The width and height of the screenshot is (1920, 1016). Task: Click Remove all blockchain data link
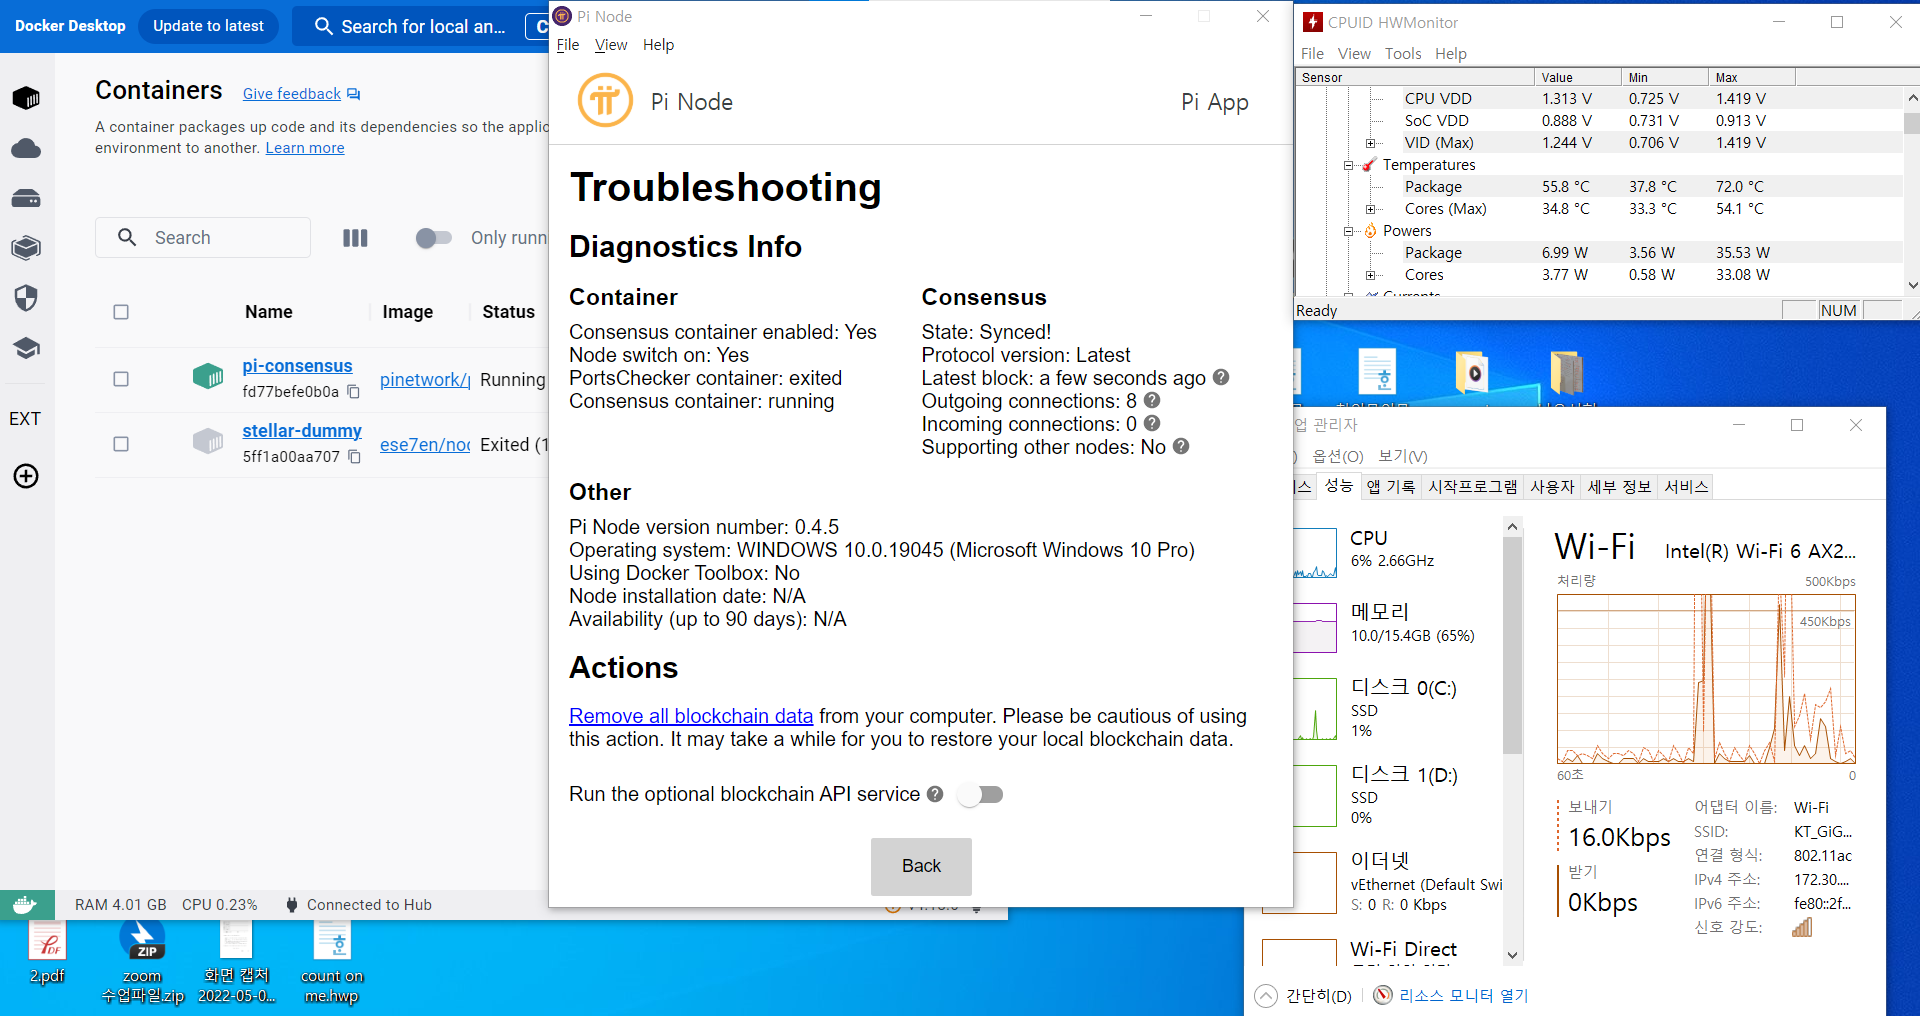click(x=691, y=716)
